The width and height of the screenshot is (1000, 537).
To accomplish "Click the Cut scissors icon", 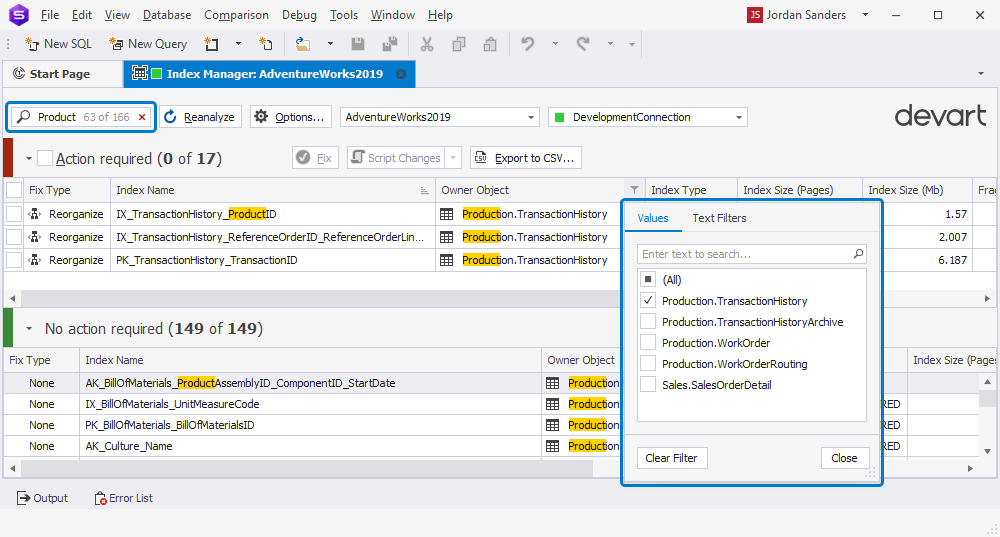I will pos(427,44).
